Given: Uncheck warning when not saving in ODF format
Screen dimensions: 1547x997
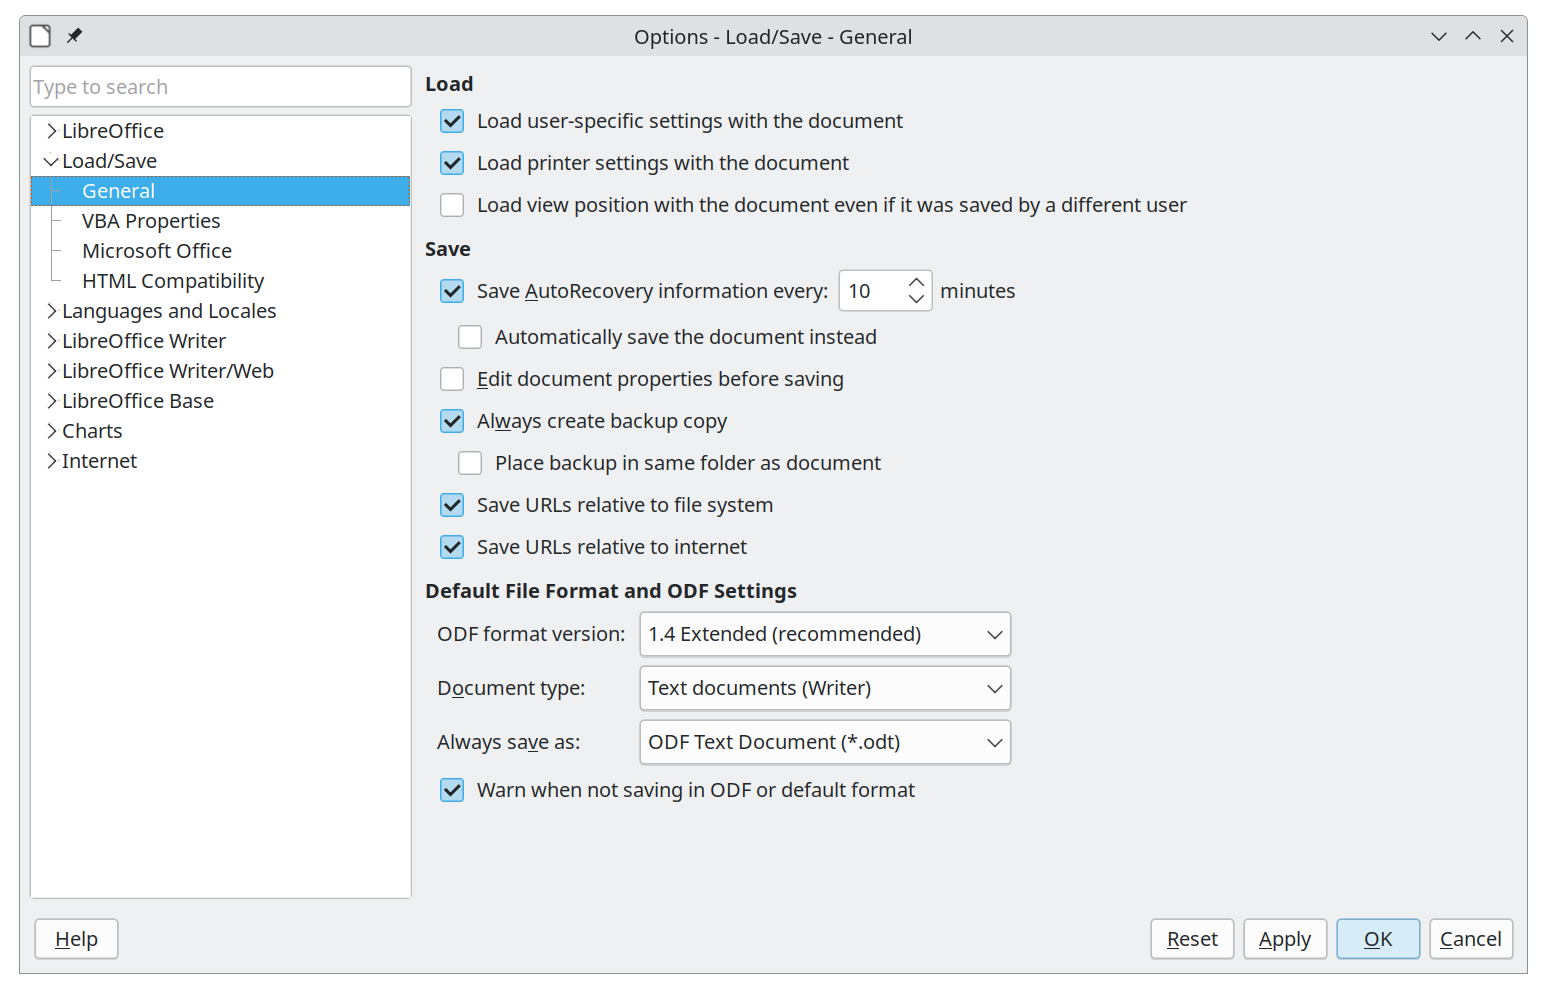Looking at the screenshot, I should (452, 789).
